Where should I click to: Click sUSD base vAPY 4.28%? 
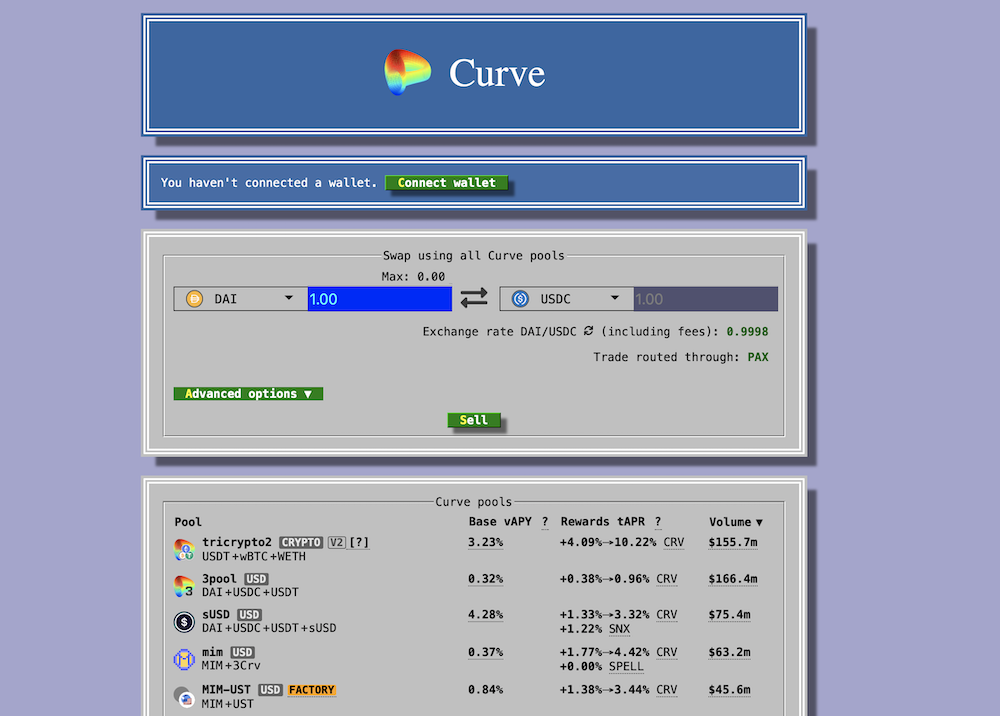point(485,615)
